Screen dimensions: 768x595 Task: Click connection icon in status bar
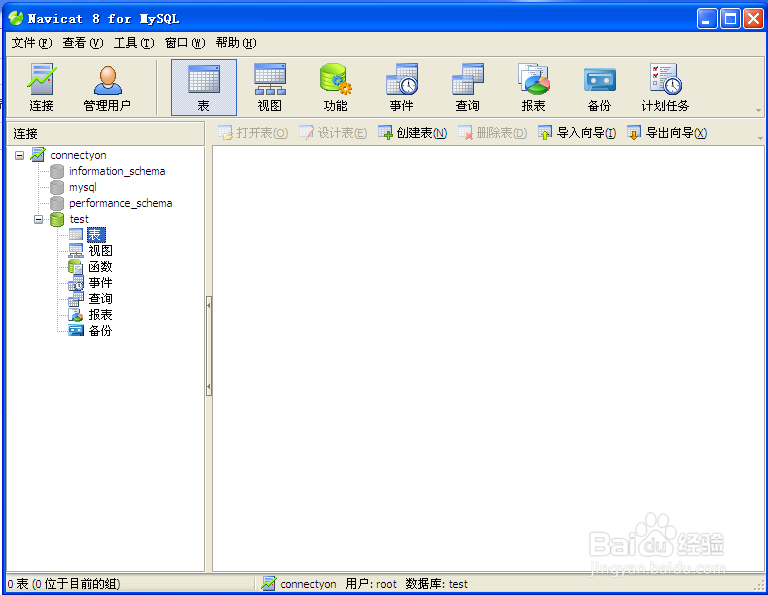coord(268,584)
